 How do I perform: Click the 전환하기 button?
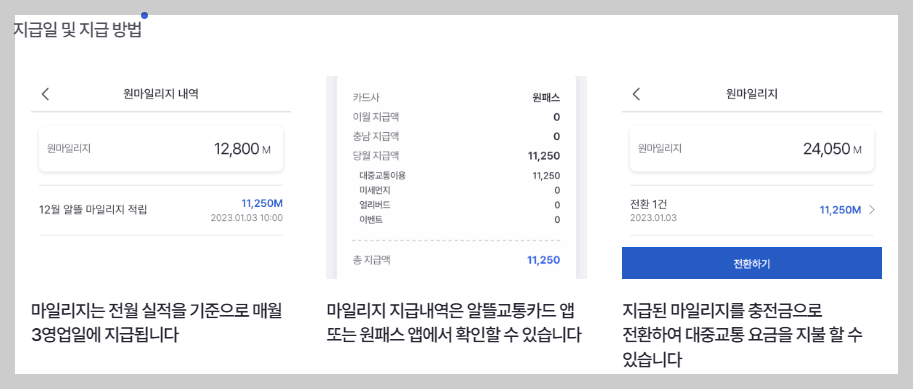coord(752,263)
